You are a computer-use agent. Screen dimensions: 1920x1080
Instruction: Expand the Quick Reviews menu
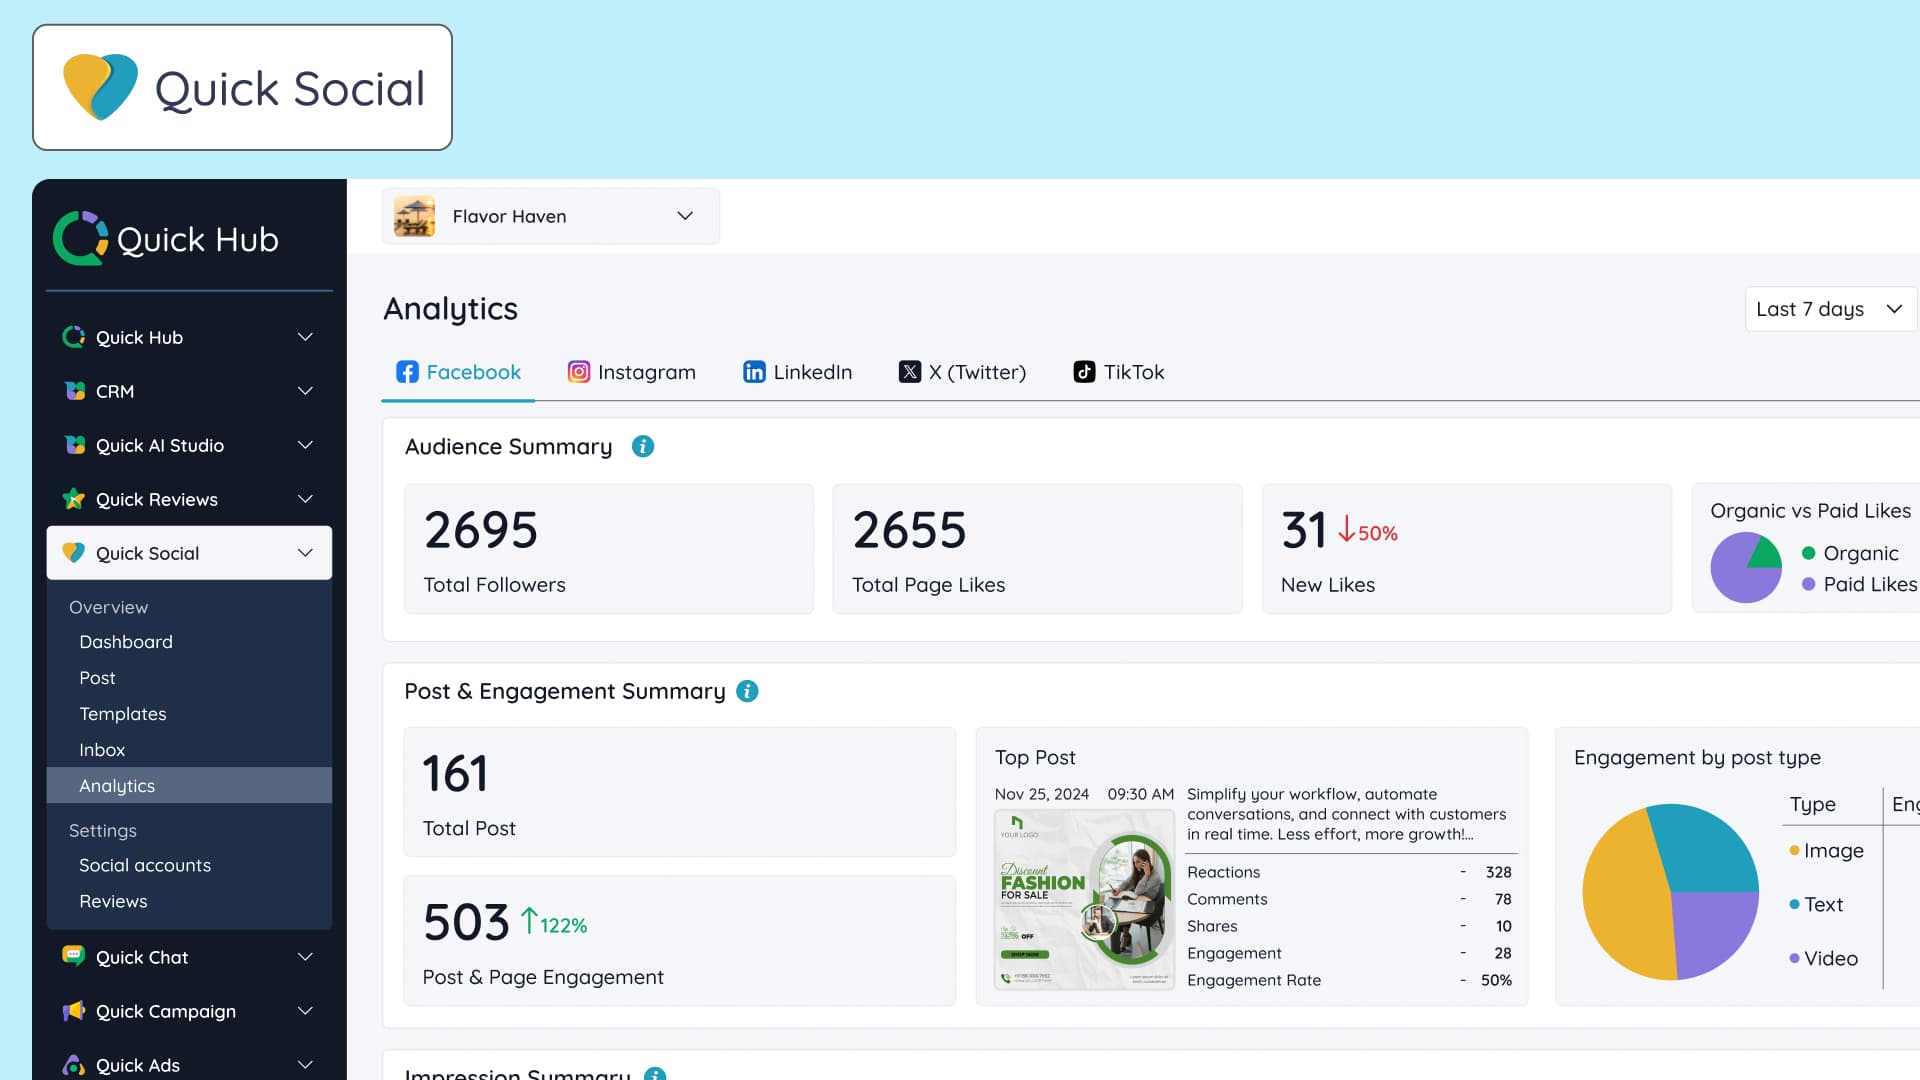[x=305, y=499]
